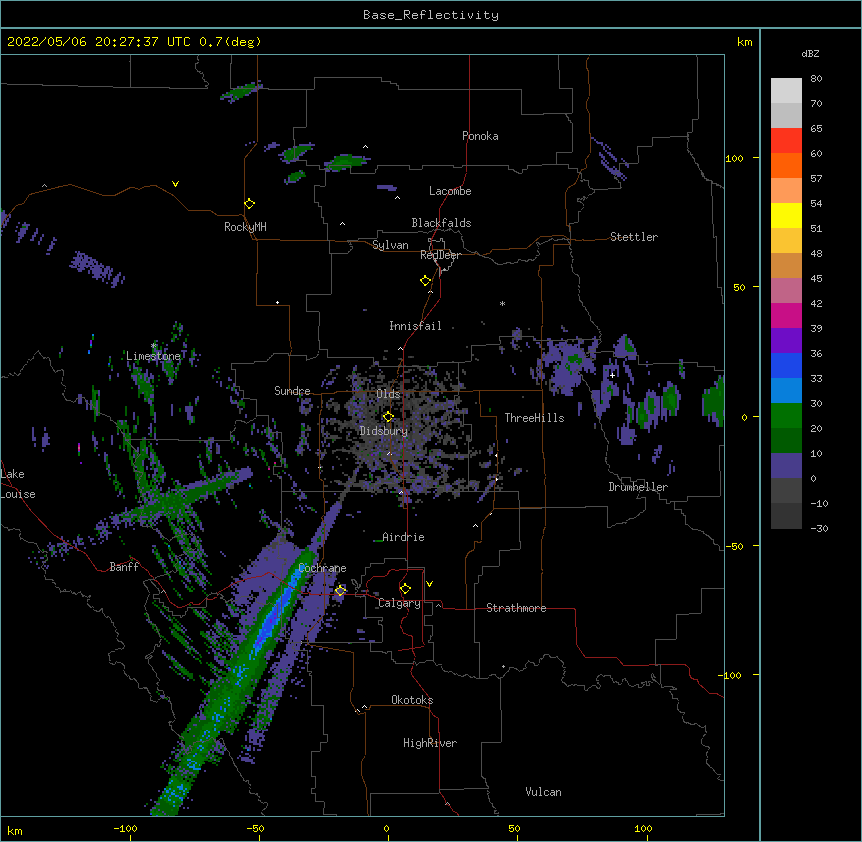Click the RockyMH town label
Screen dimensions: 862x842
245,227
